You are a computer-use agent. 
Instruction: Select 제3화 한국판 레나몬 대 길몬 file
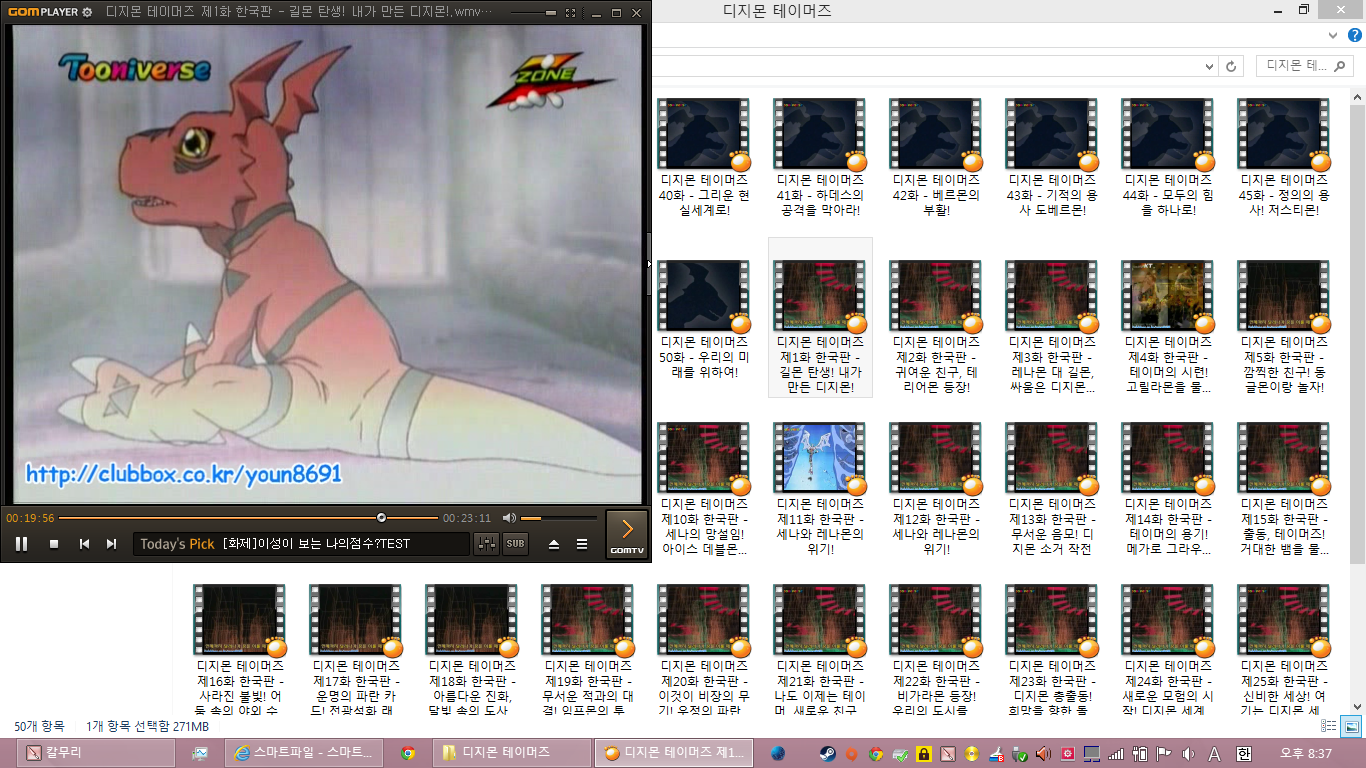(x=1052, y=328)
